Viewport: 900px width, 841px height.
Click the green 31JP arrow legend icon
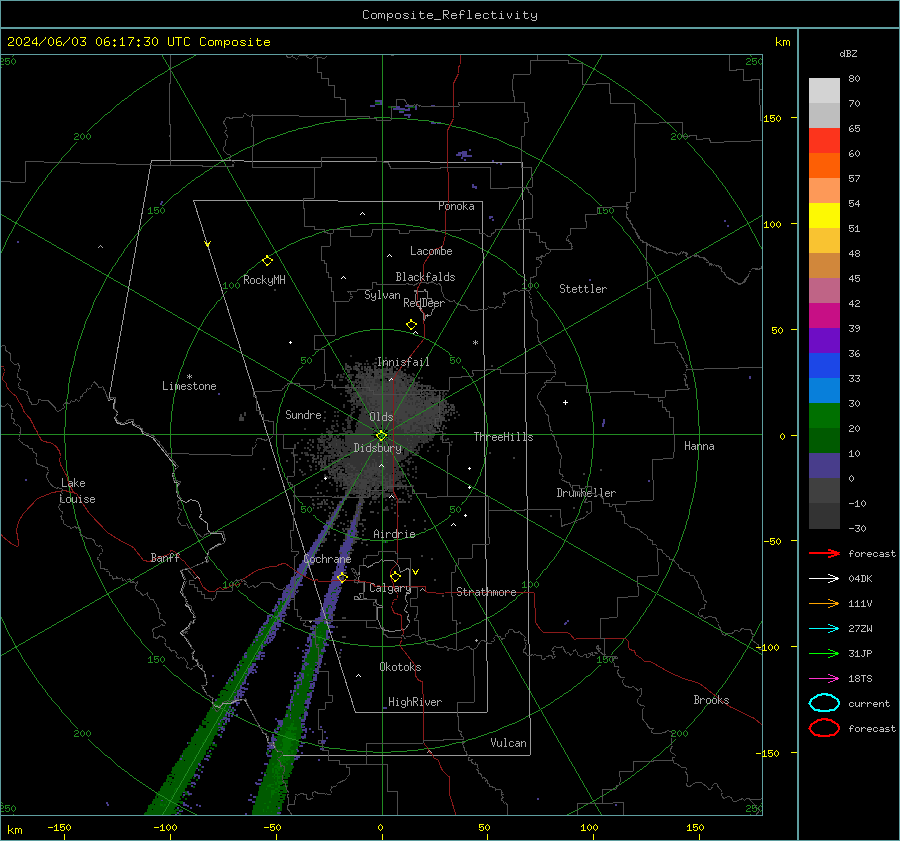824,653
